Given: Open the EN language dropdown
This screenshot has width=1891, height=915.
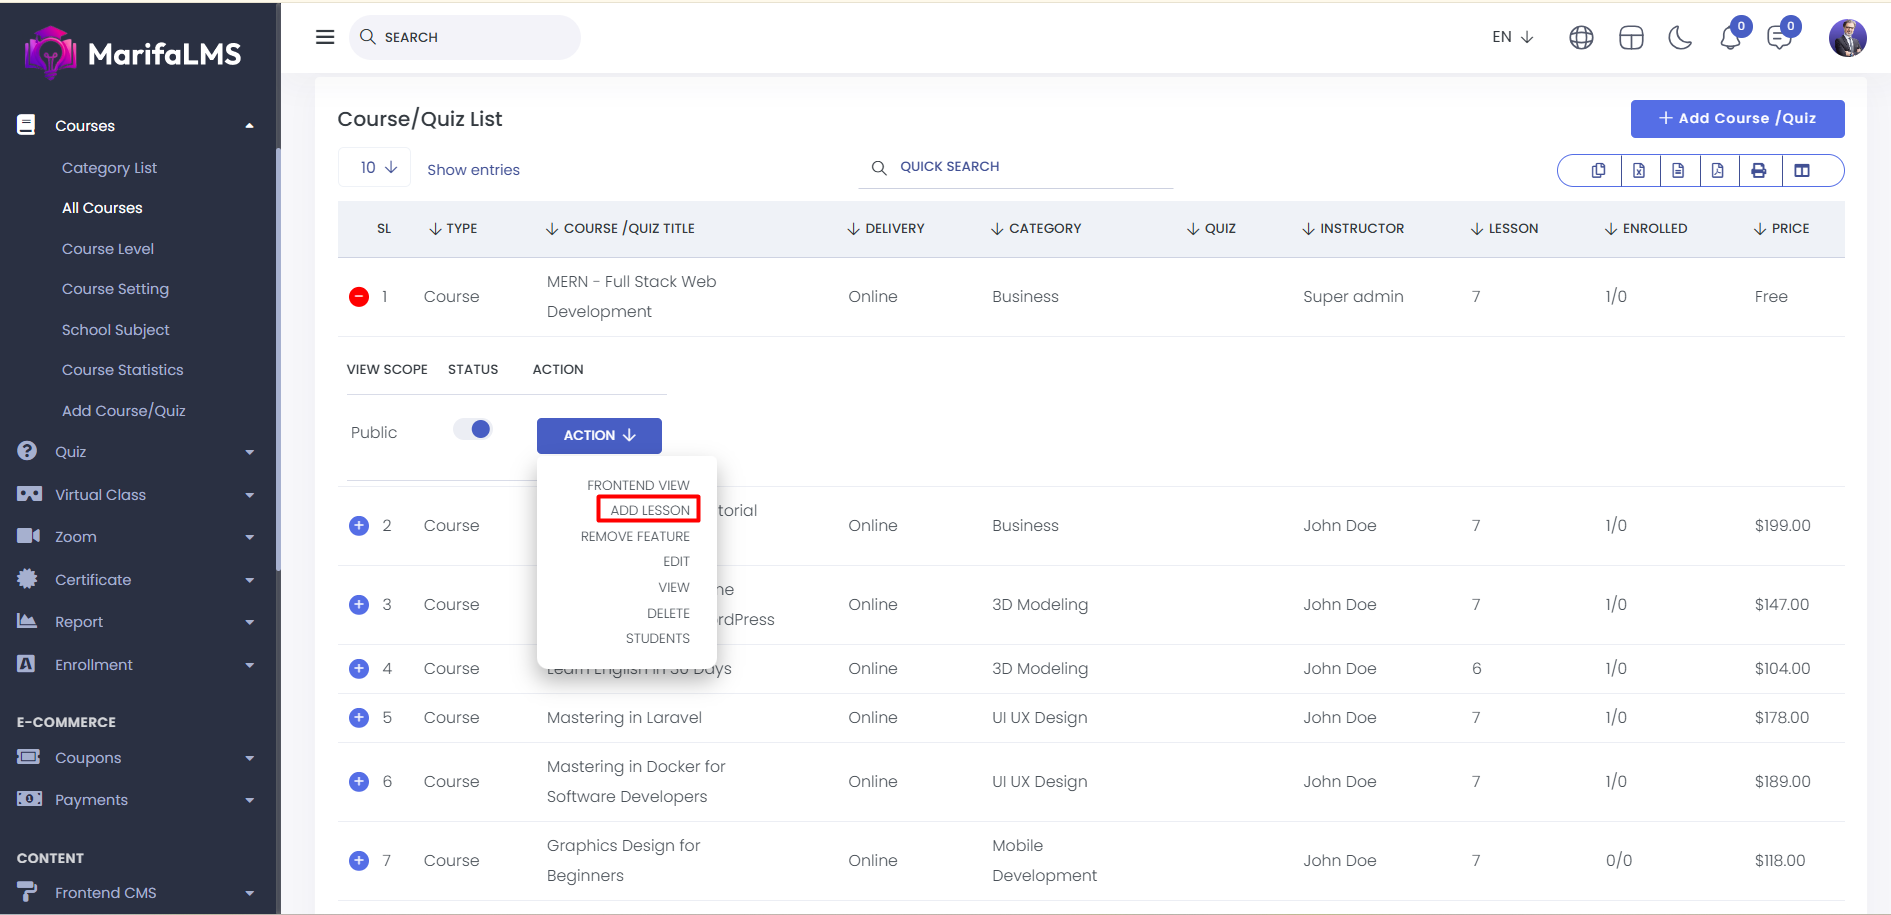Looking at the screenshot, I should pos(1512,37).
